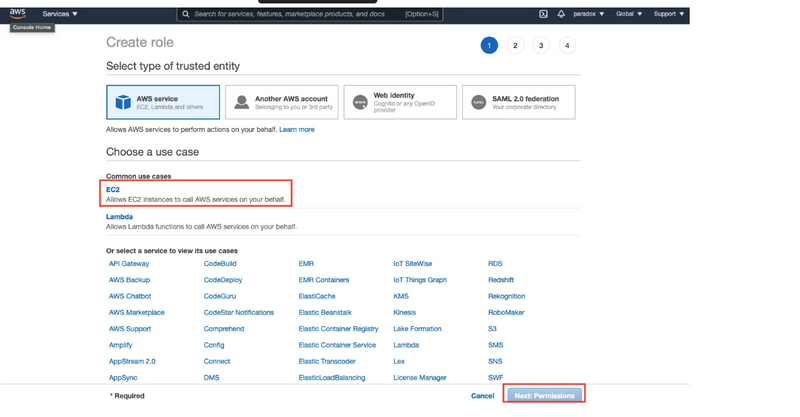Click Next: Permissions button

tap(544, 396)
